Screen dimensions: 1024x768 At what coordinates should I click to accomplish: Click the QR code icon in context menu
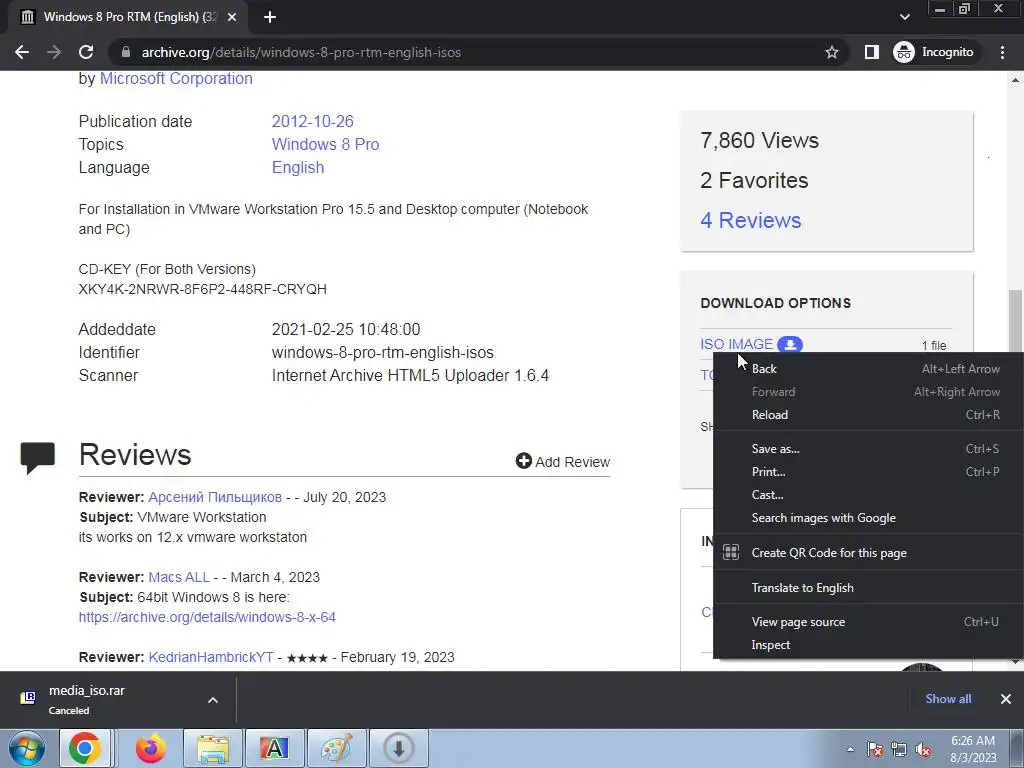[731, 552]
